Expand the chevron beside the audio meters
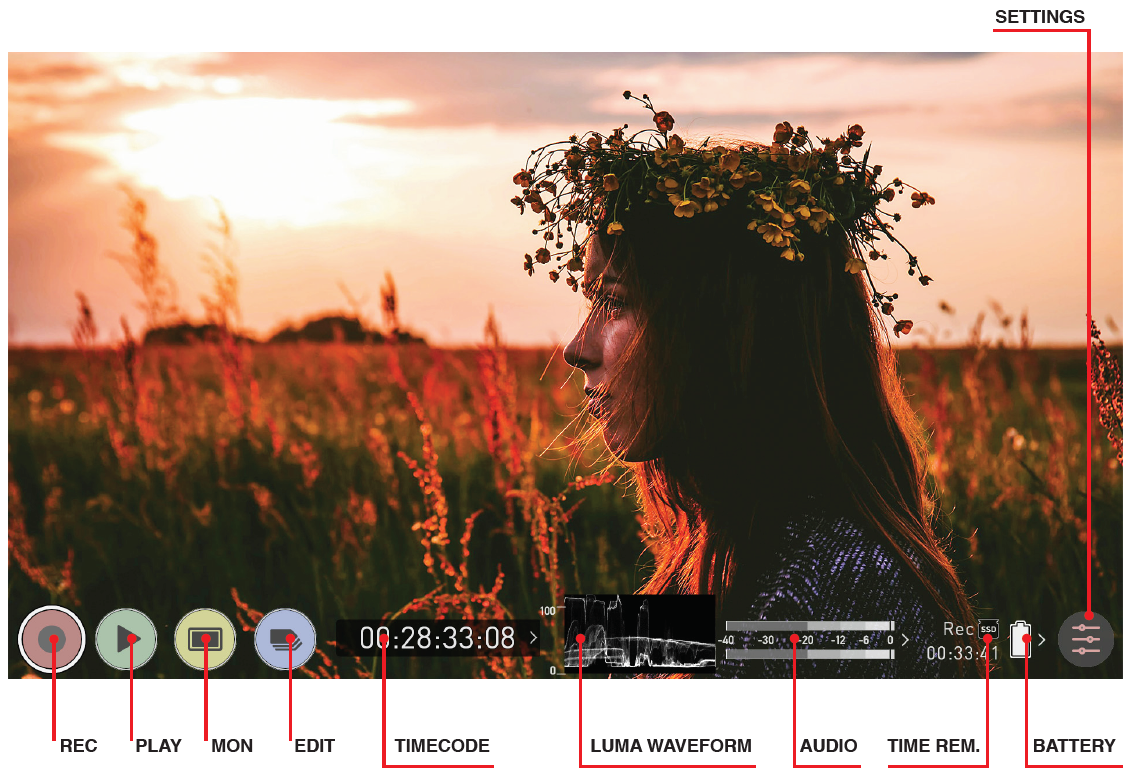The height and width of the screenshot is (775, 1134). 905,639
